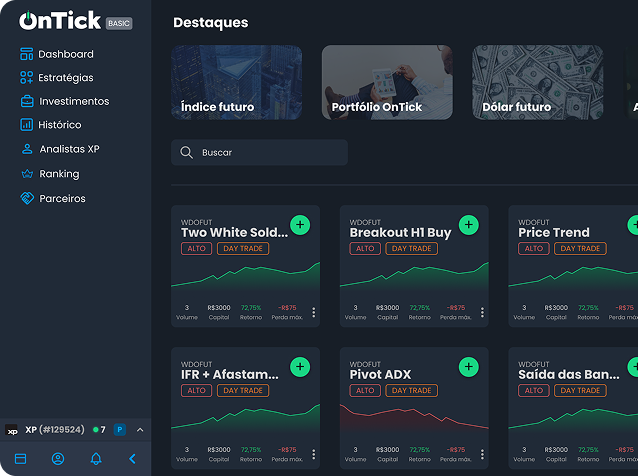
Task: Click DAY TRADE tag on Two White Sold...
Action: coord(243,249)
